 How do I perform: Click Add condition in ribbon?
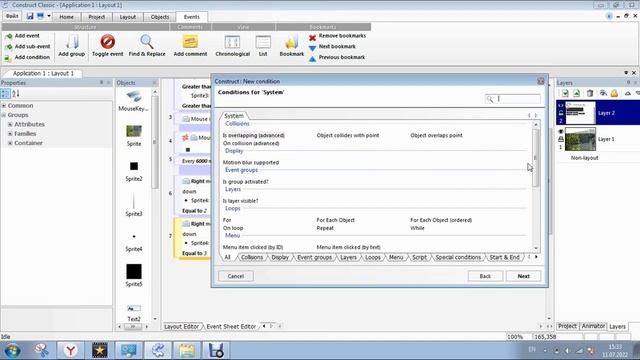(27, 58)
